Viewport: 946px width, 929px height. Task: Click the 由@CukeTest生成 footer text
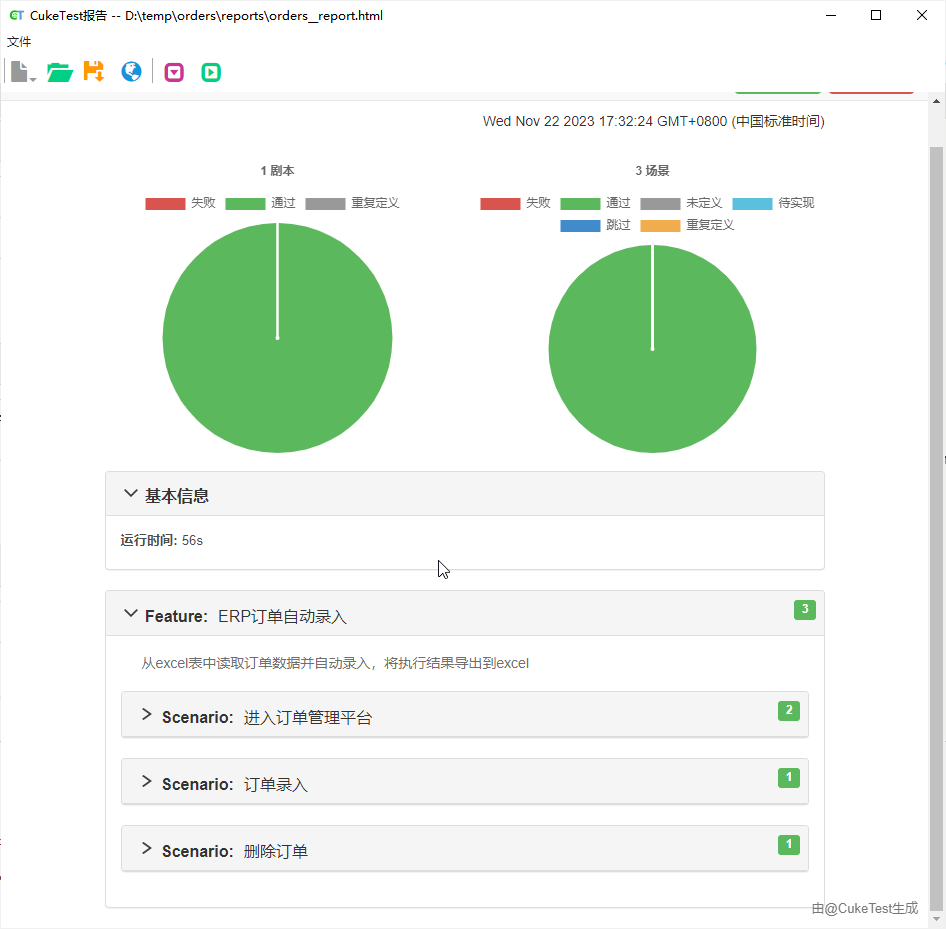(x=865, y=908)
